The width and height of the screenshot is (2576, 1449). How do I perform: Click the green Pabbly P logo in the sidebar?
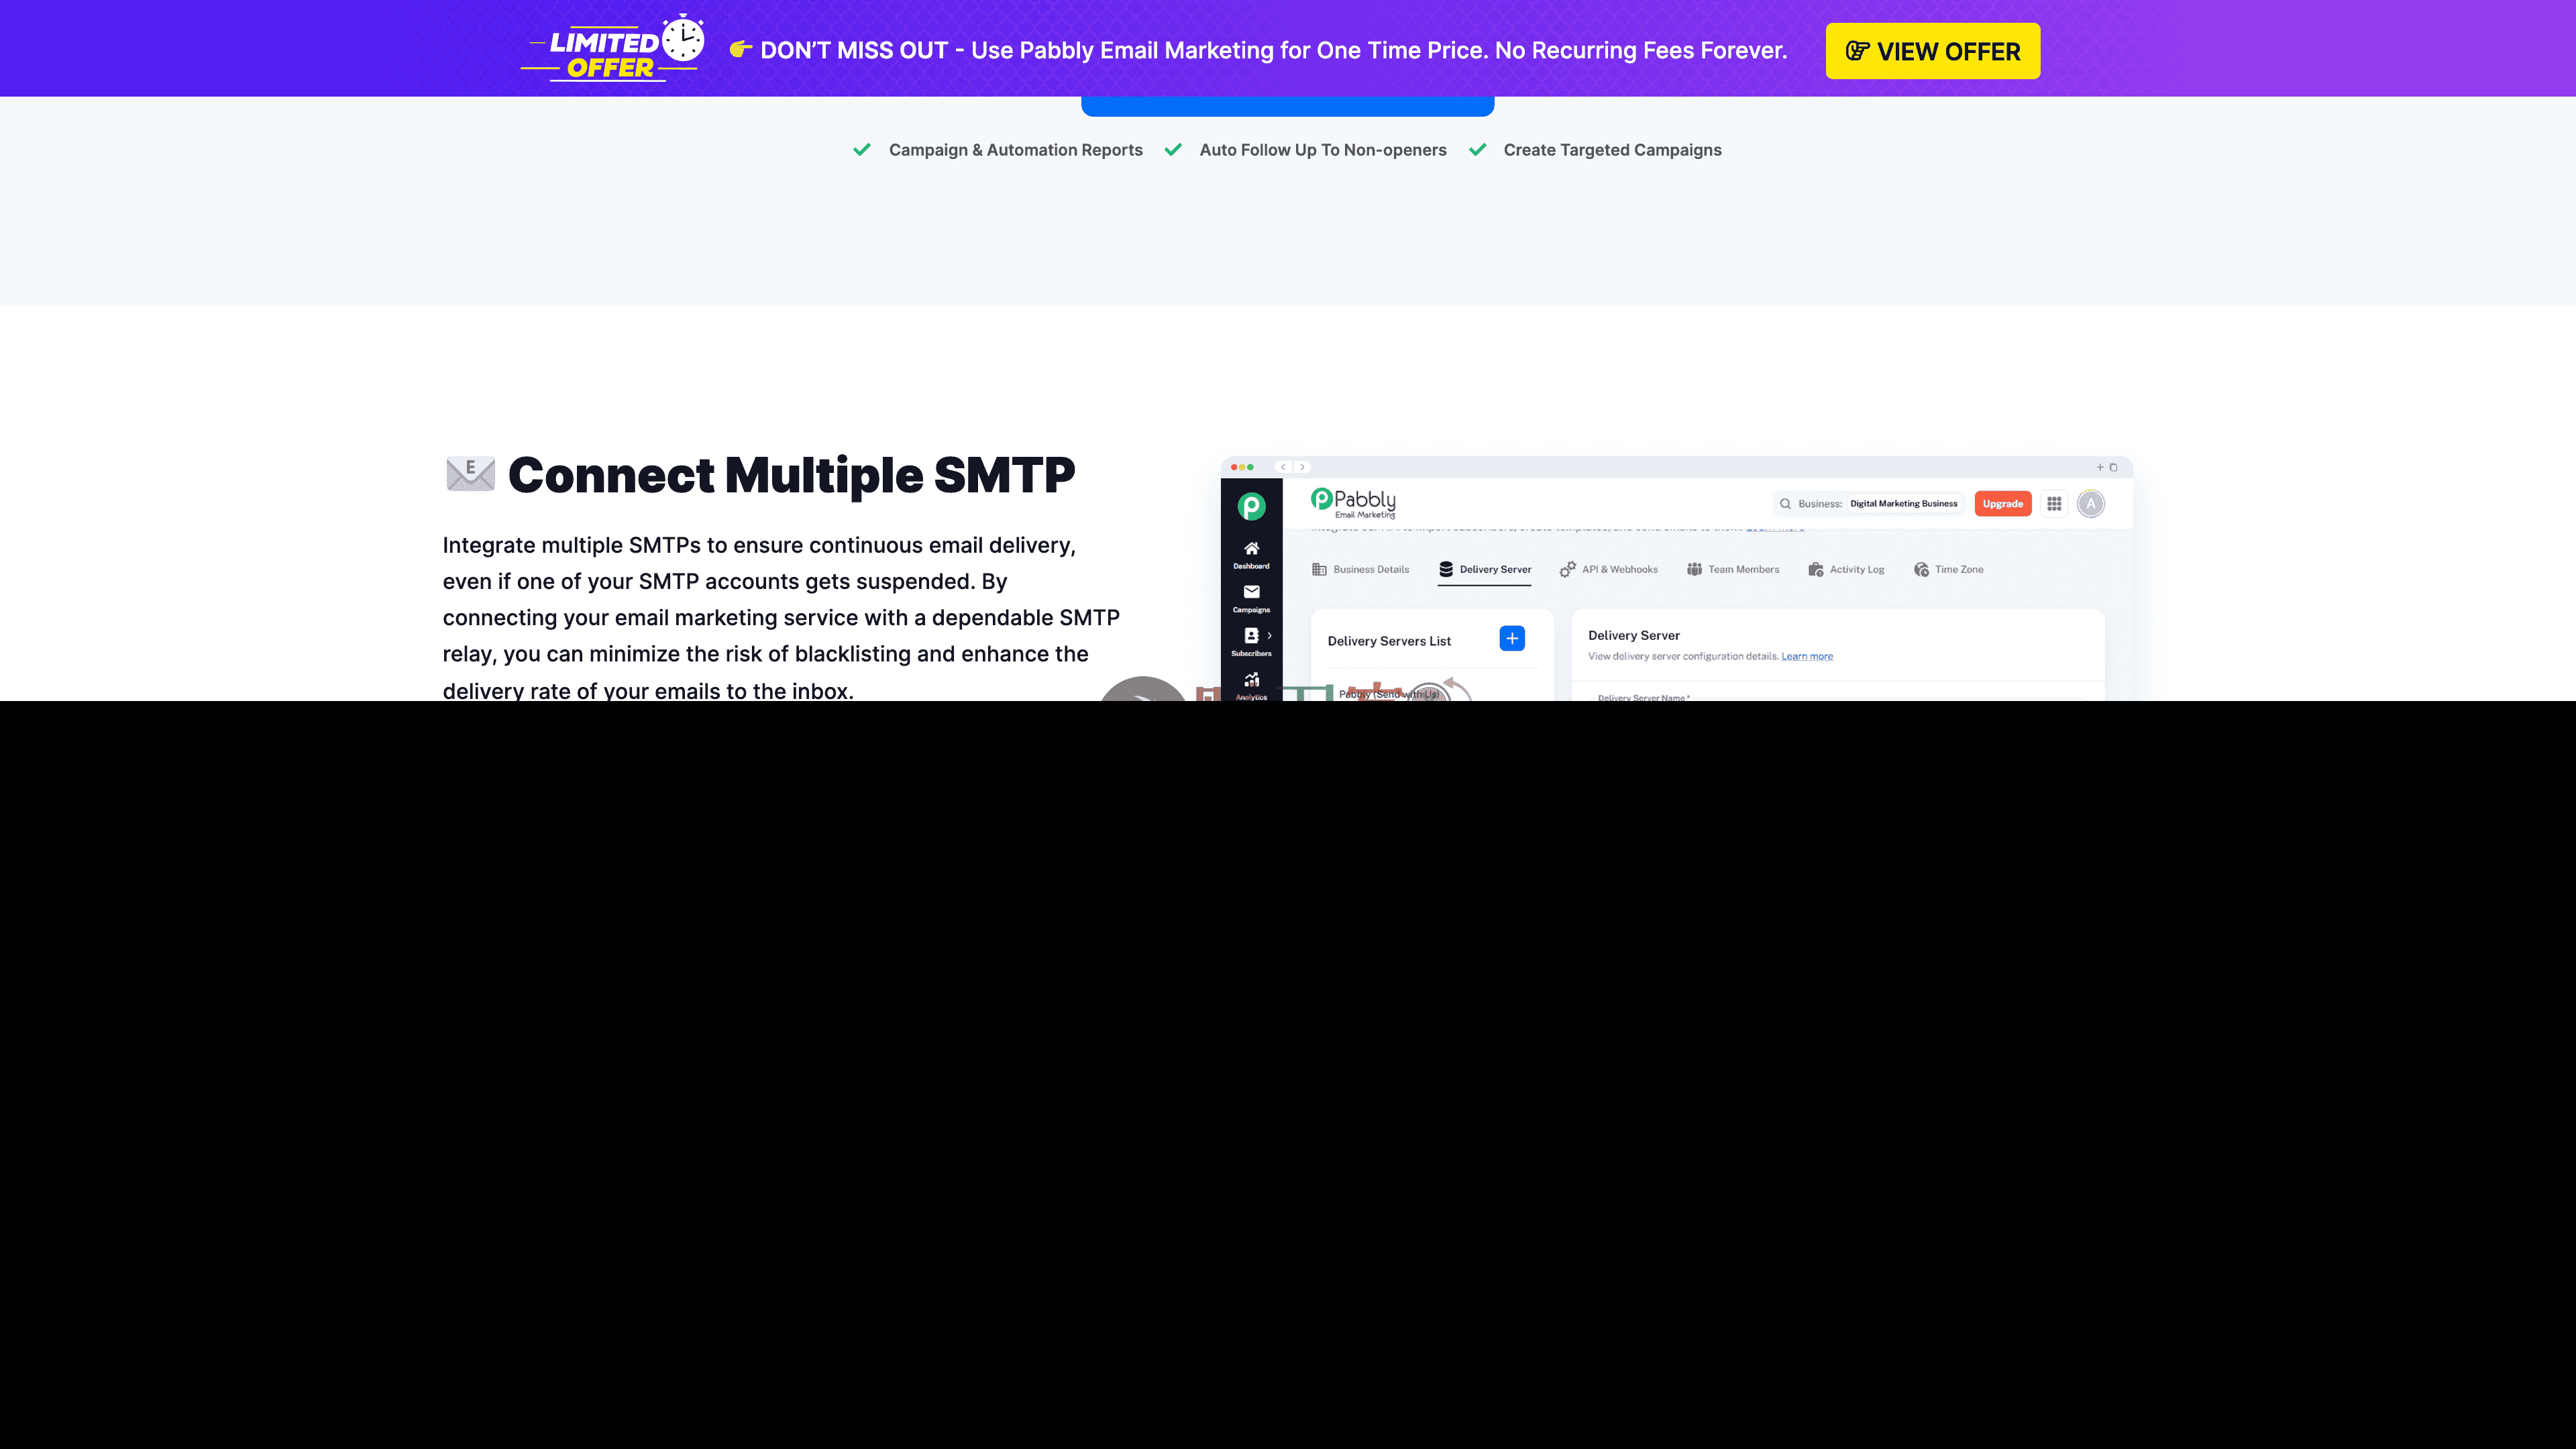coord(1251,506)
